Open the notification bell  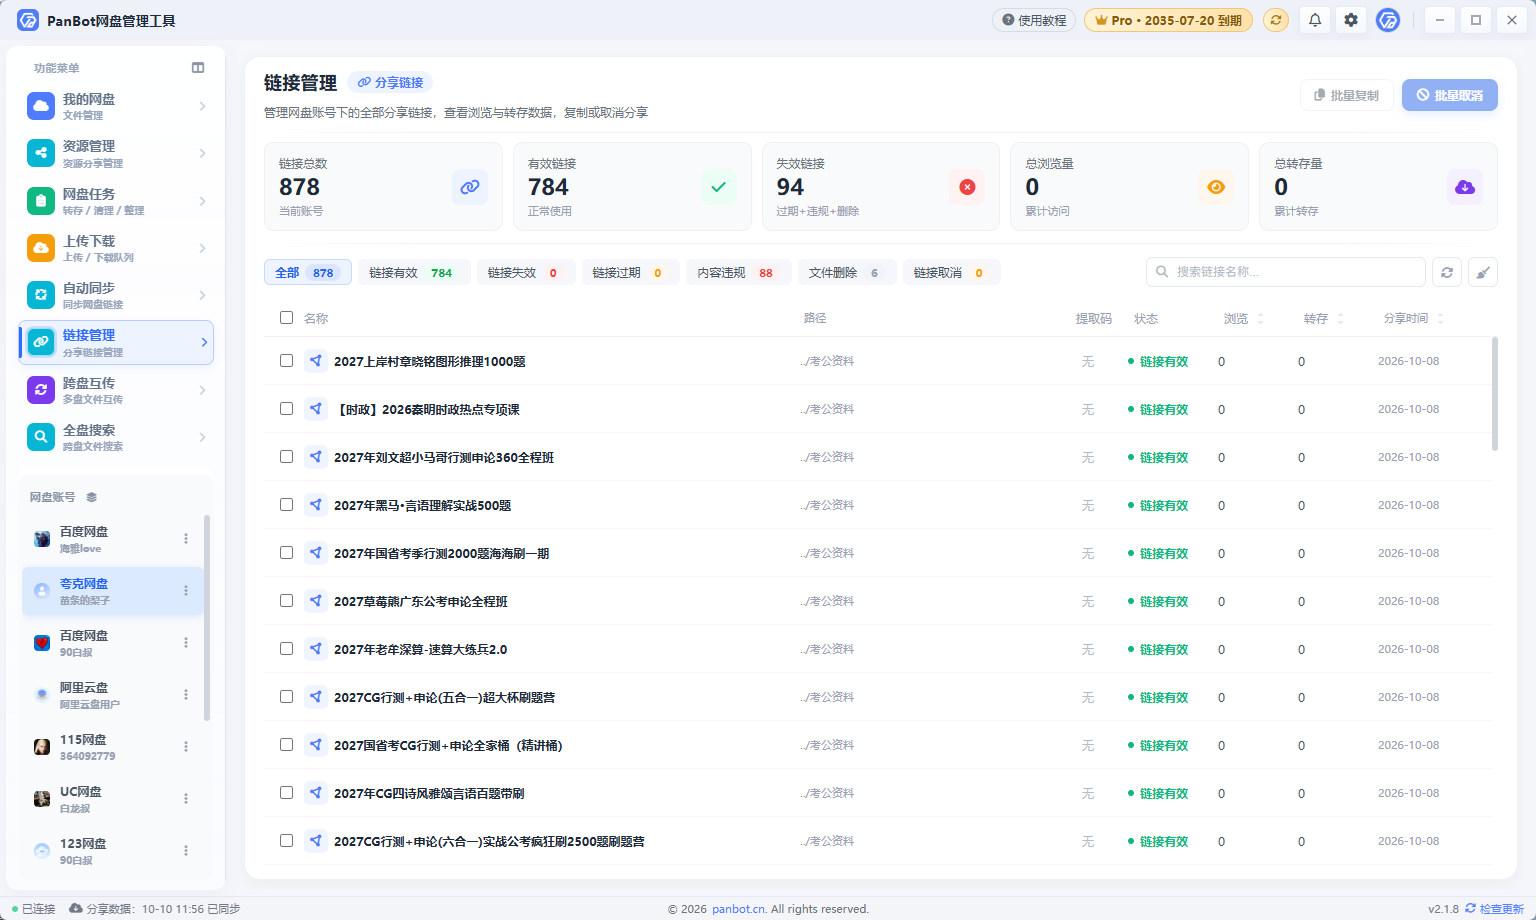coord(1315,20)
